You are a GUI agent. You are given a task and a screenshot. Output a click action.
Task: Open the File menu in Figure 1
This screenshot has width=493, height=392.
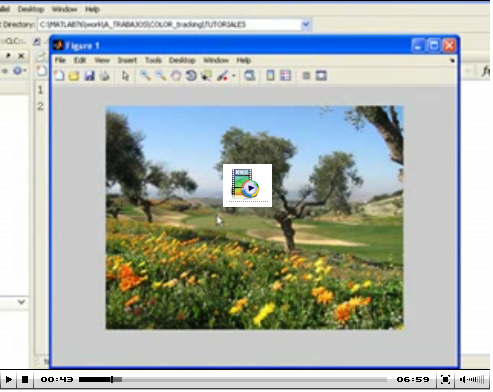(x=60, y=60)
